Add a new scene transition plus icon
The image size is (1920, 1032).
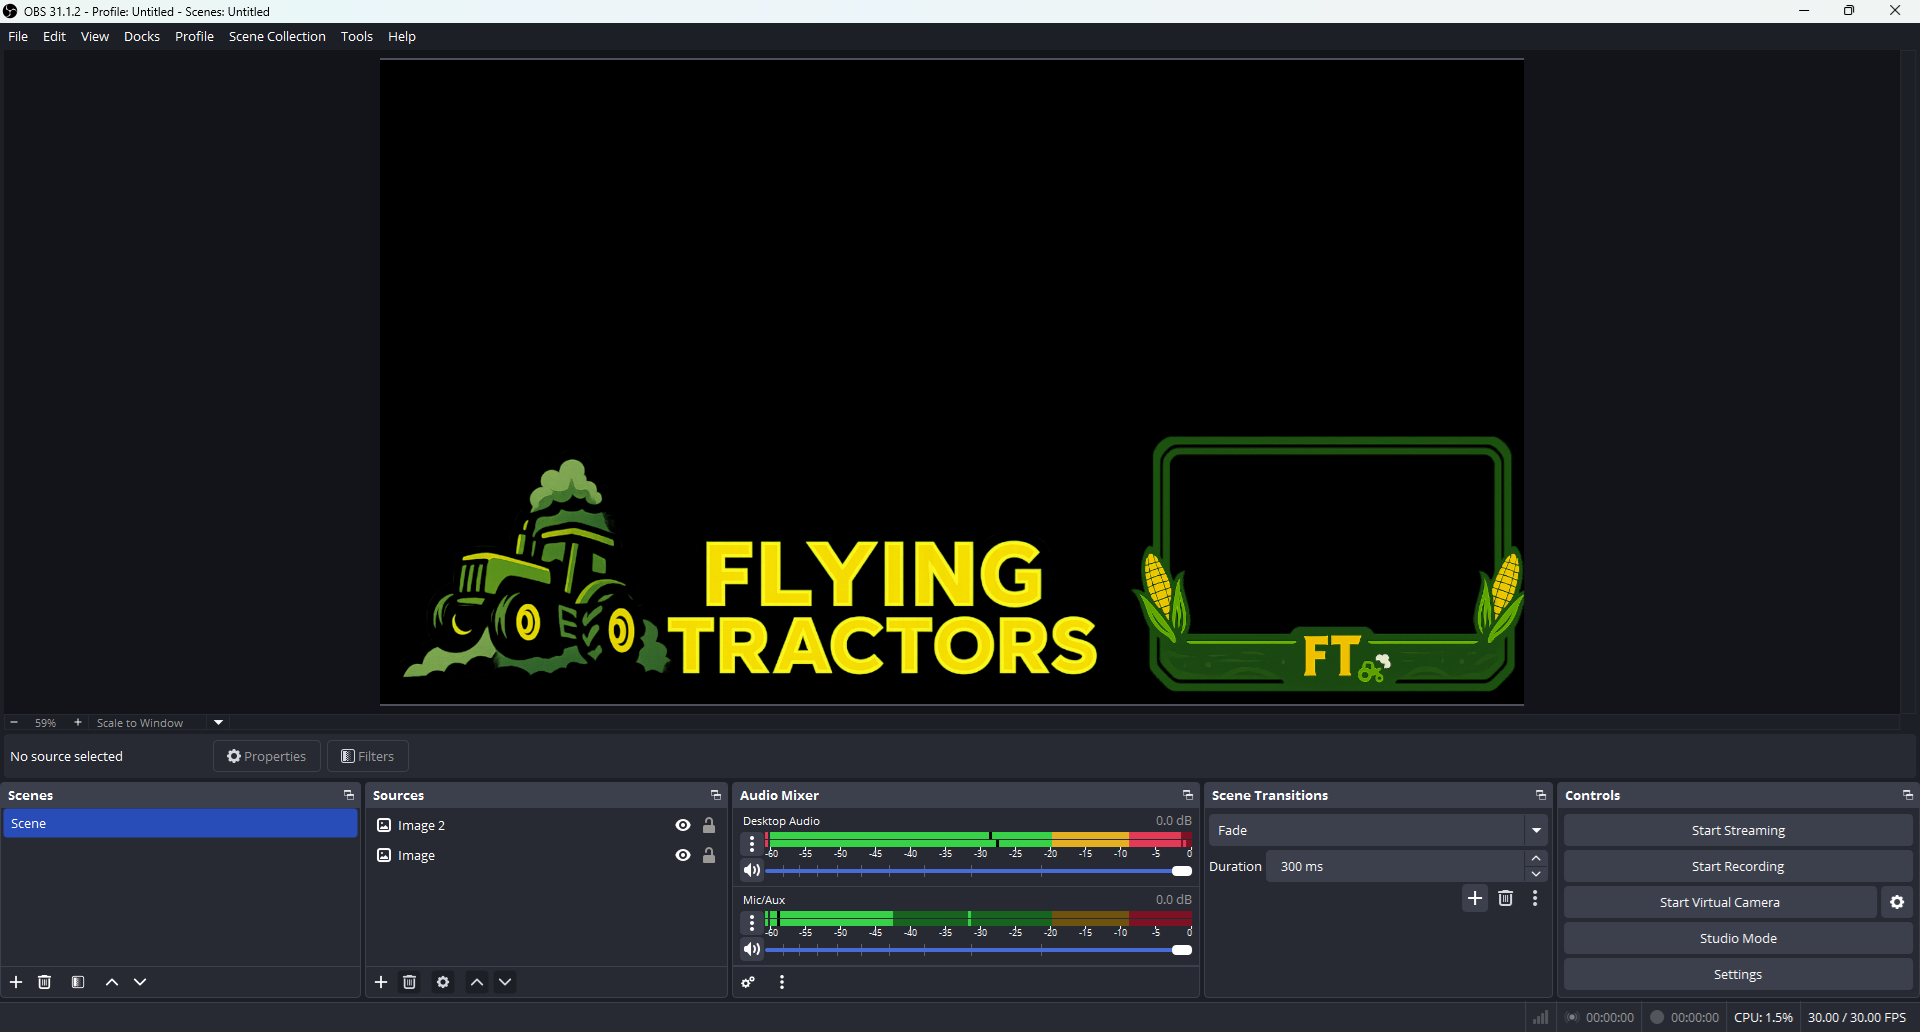[1475, 898]
